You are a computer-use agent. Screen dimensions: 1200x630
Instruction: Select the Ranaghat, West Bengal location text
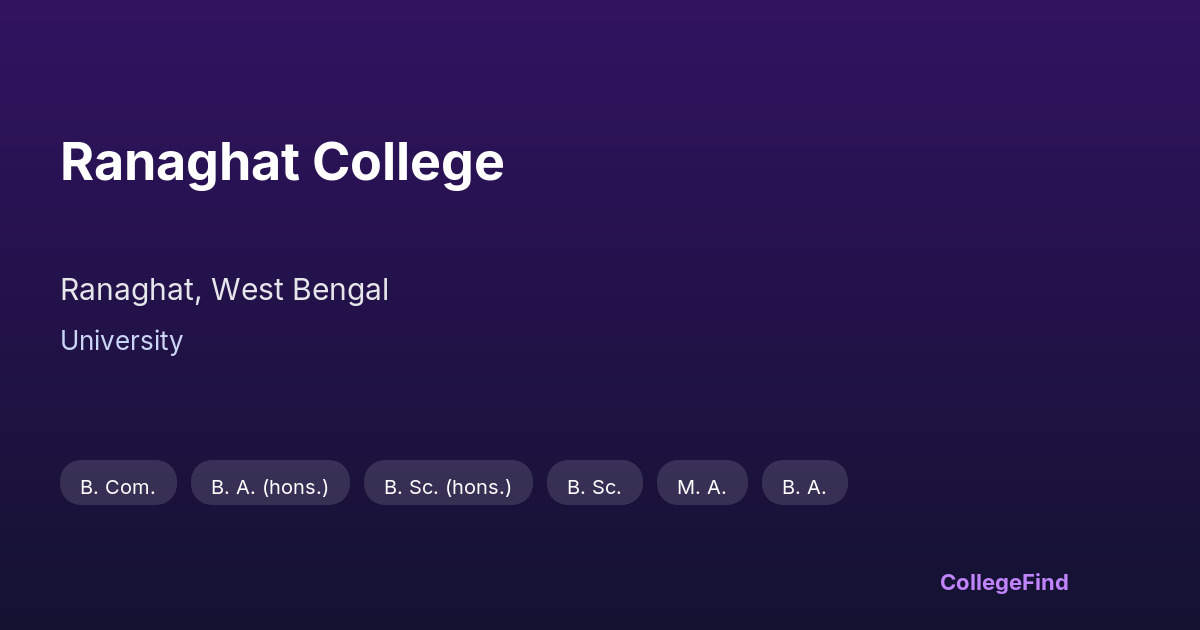pyautogui.click(x=224, y=290)
